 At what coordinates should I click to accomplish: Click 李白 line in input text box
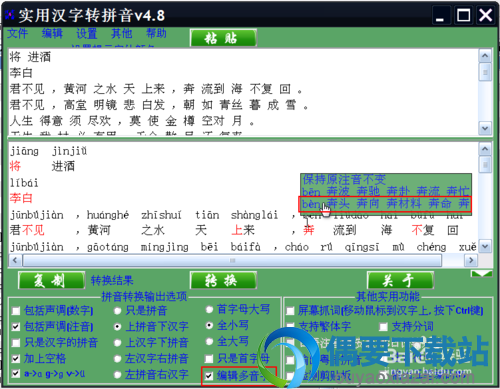point(21,73)
